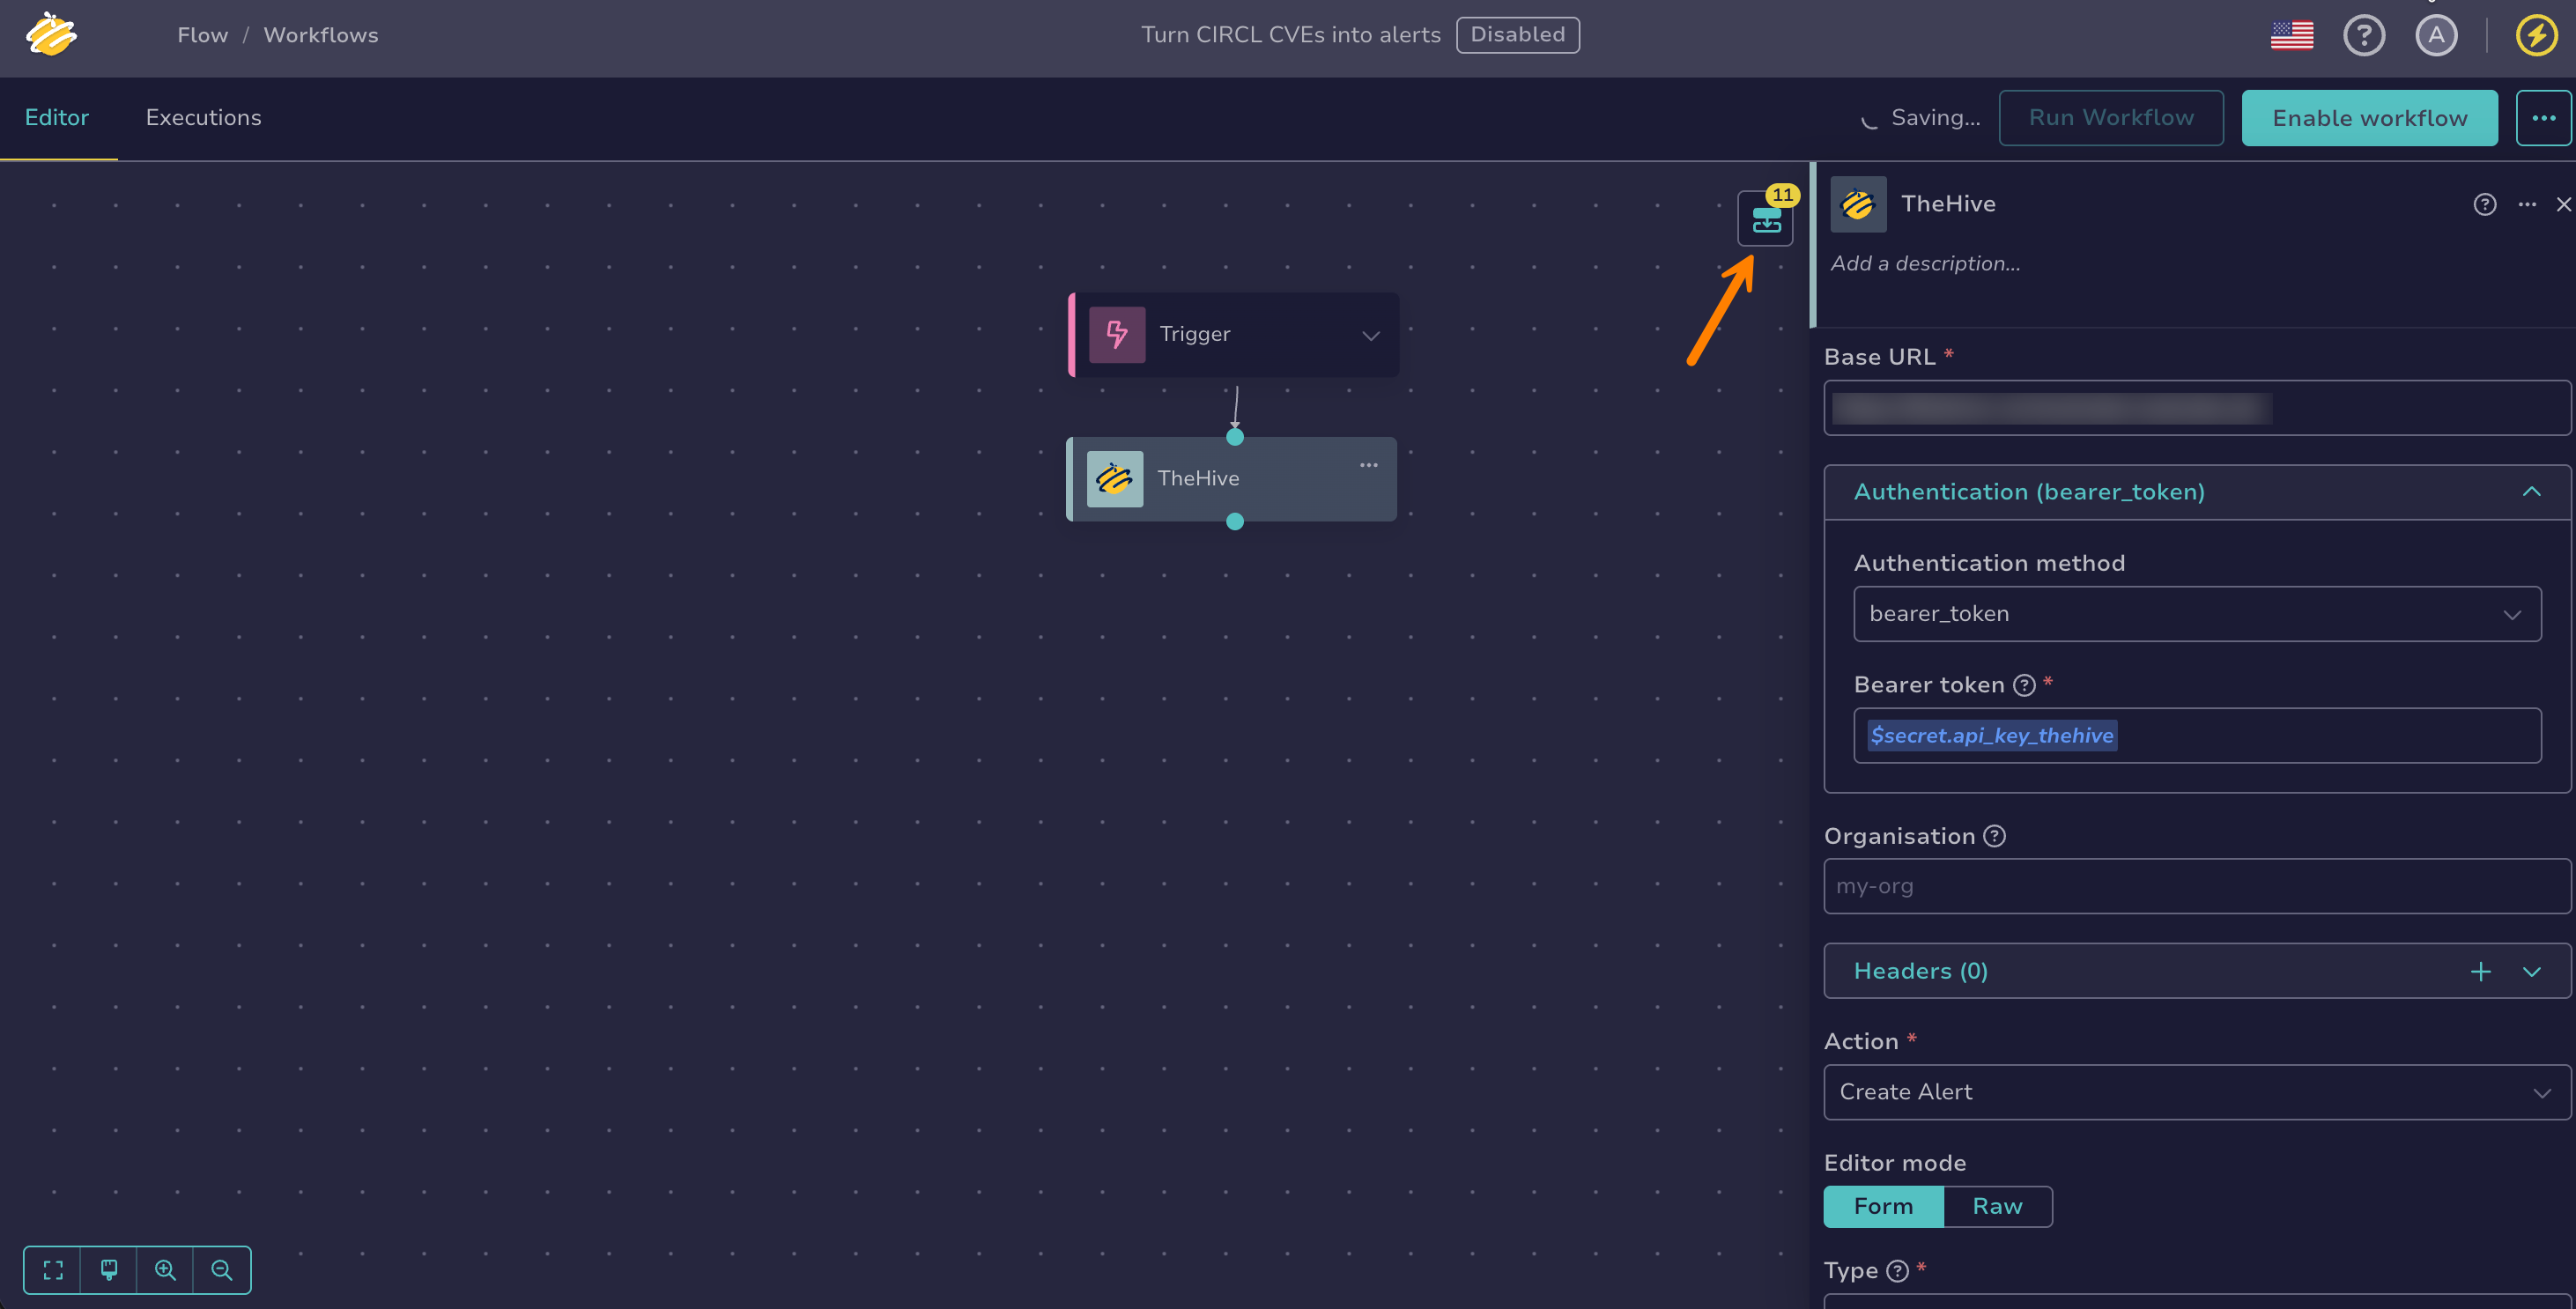This screenshot has height=1309, width=2576.
Task: Click Add a description placeholder text
Action: (1924, 263)
